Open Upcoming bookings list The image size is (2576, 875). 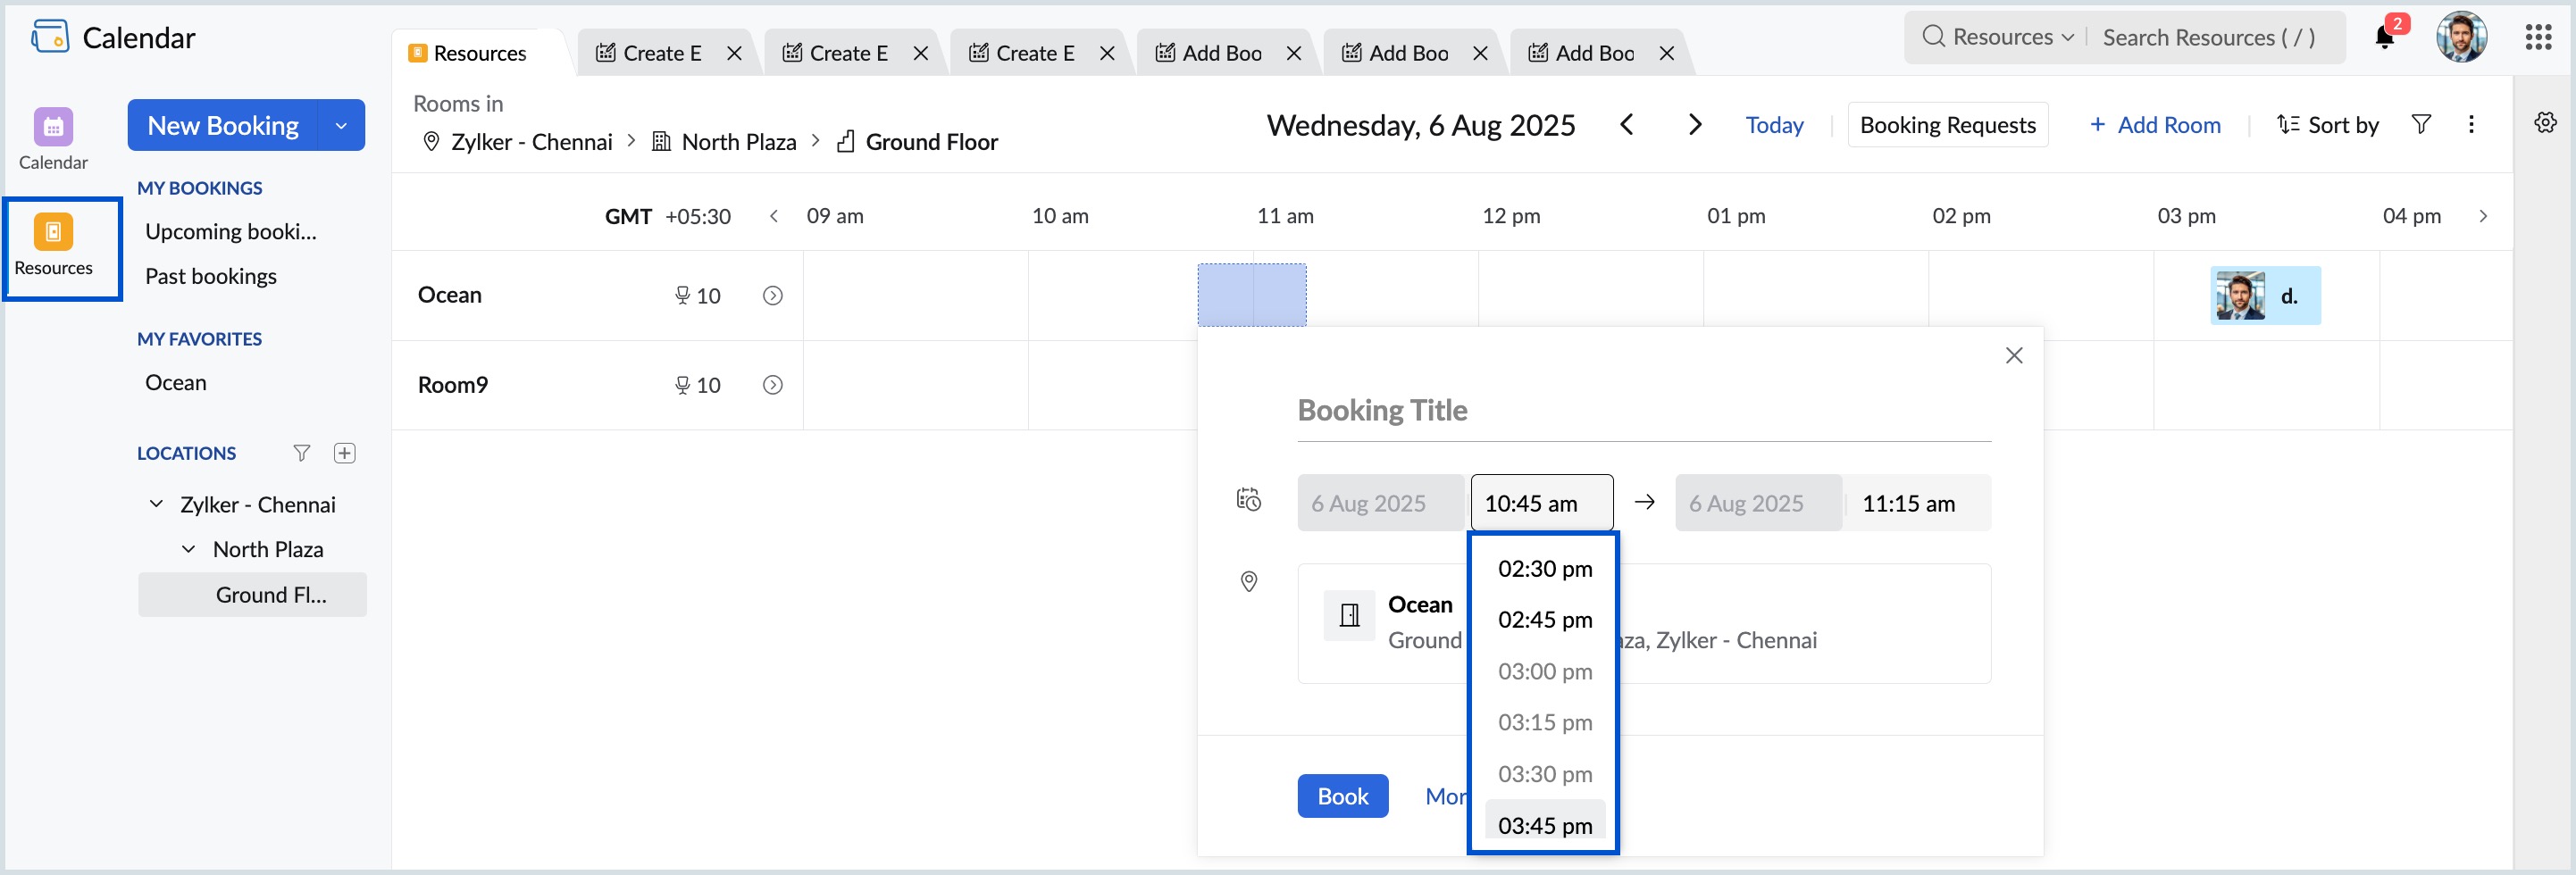tap(231, 231)
